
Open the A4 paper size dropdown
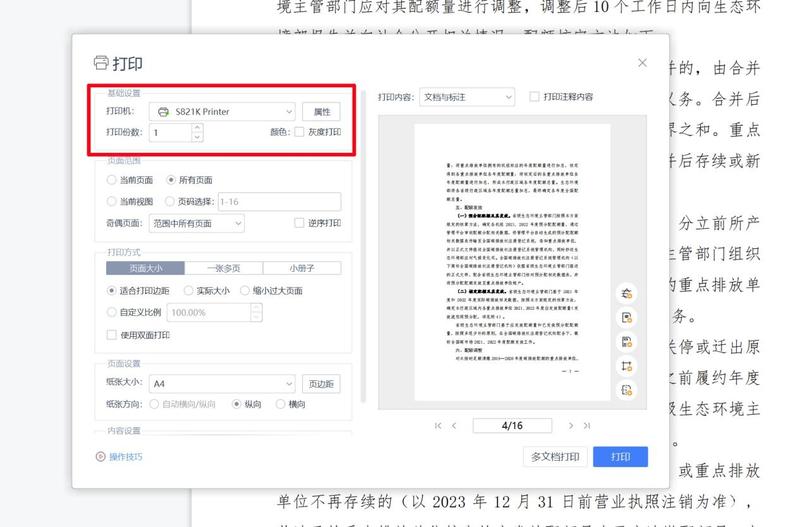(222, 384)
